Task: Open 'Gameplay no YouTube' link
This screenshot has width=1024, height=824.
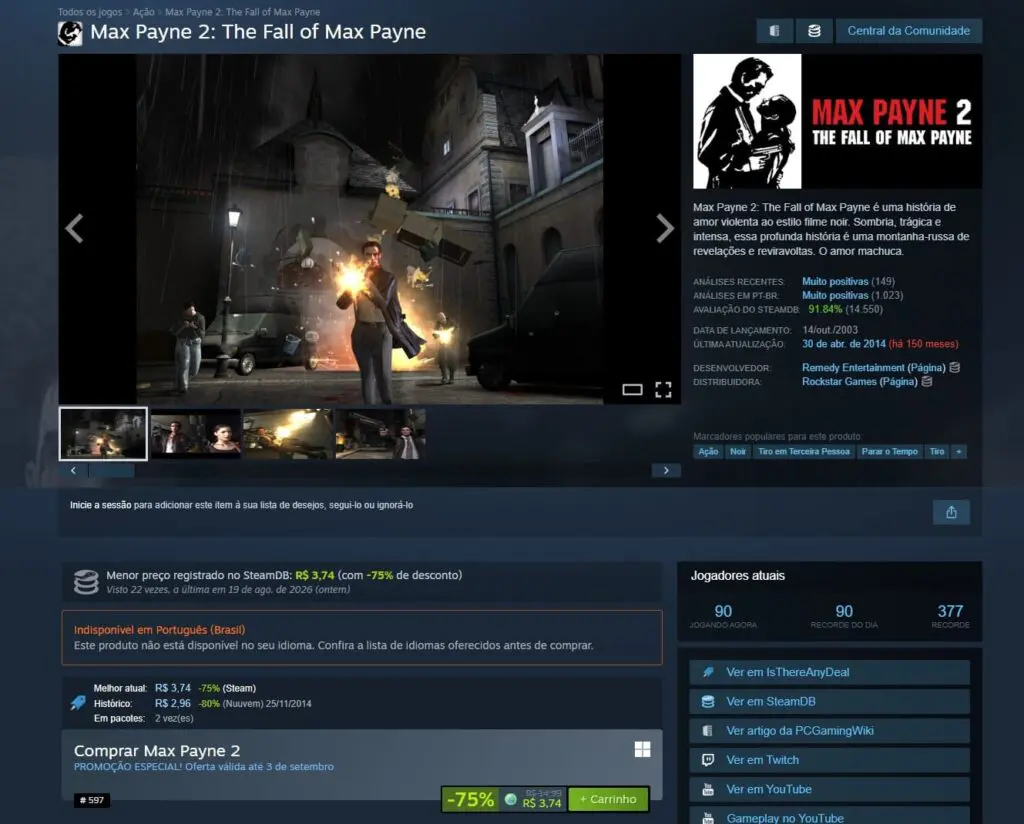Action: 829,816
